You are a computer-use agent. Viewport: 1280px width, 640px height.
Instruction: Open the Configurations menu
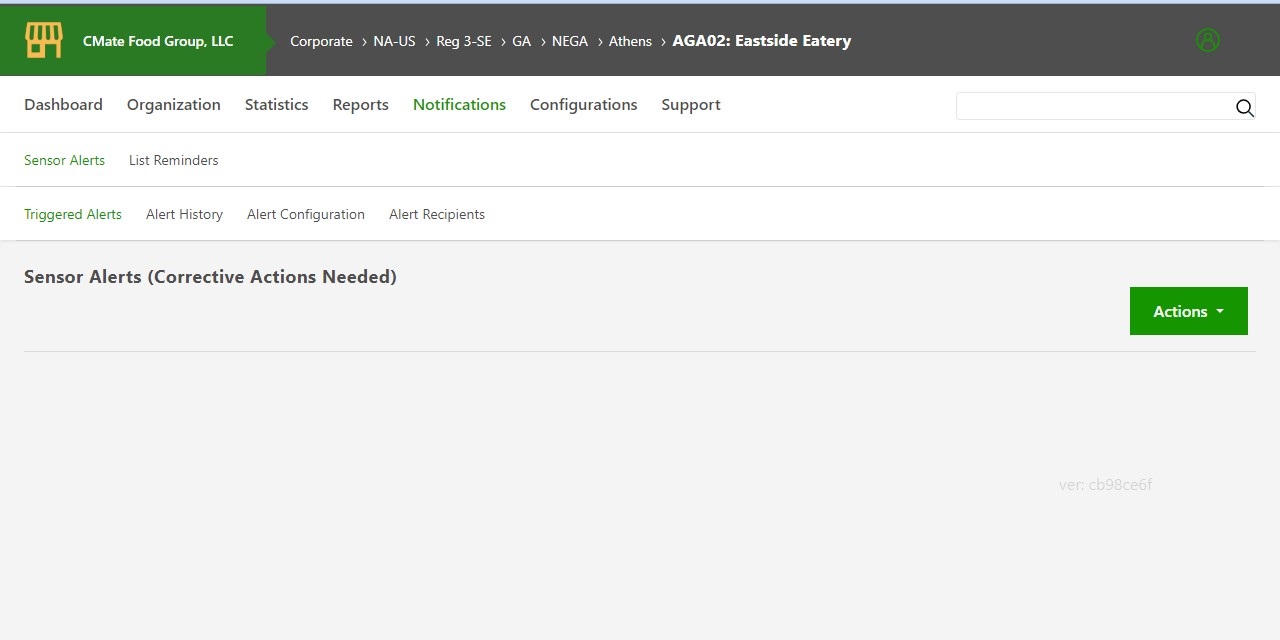point(584,104)
